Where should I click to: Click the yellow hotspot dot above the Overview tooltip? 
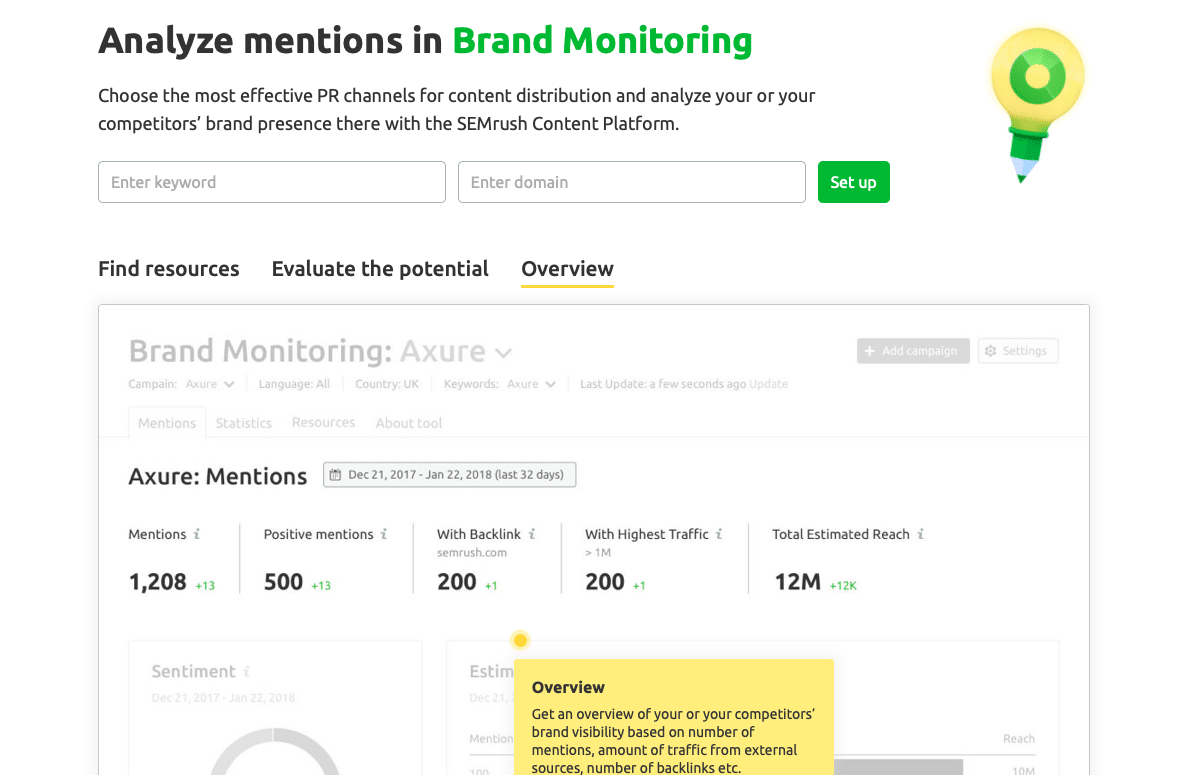[520, 640]
